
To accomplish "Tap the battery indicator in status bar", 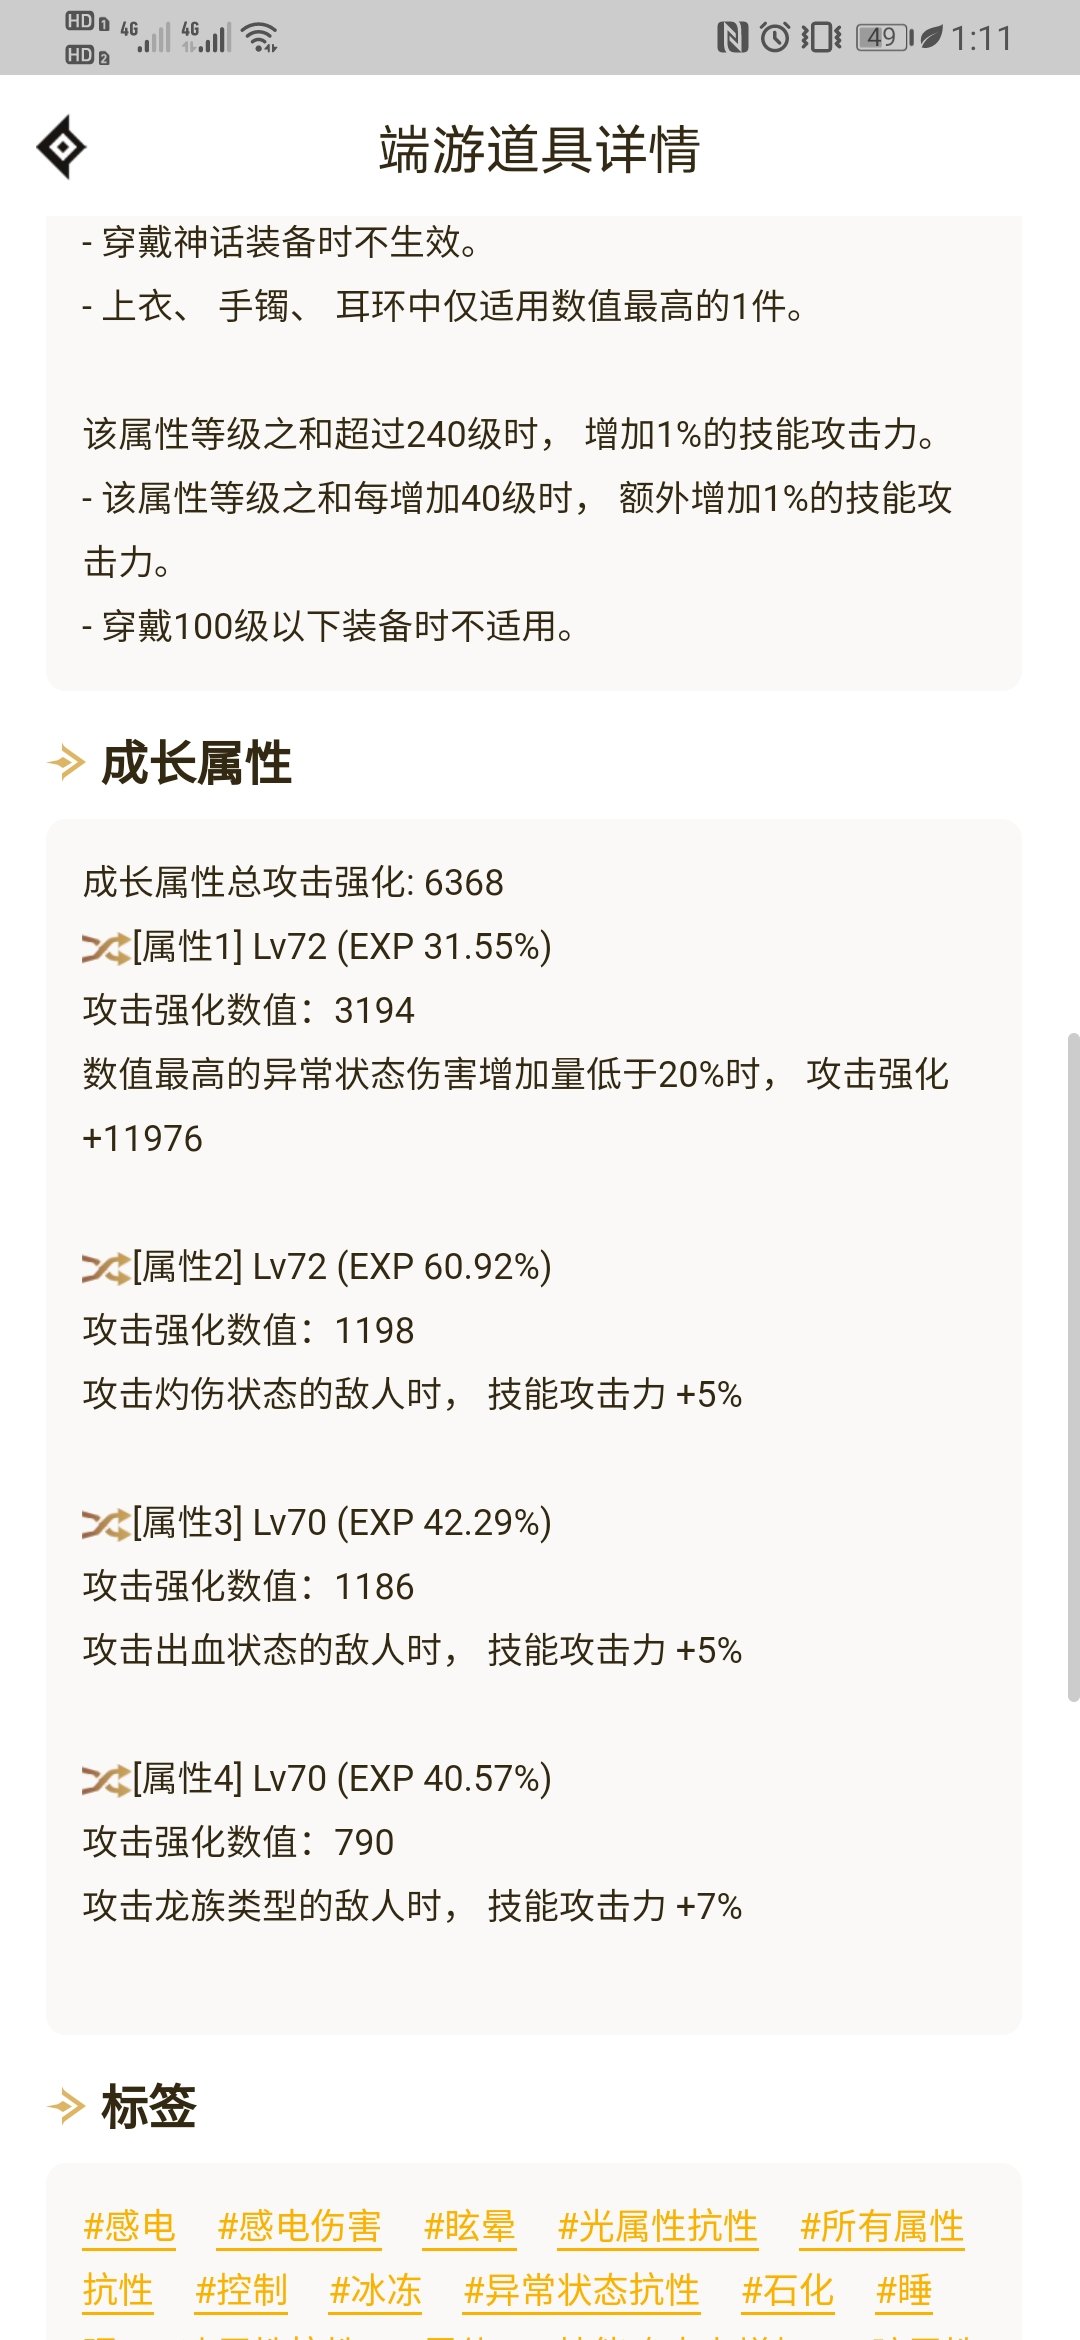I will pyautogui.click(x=884, y=38).
